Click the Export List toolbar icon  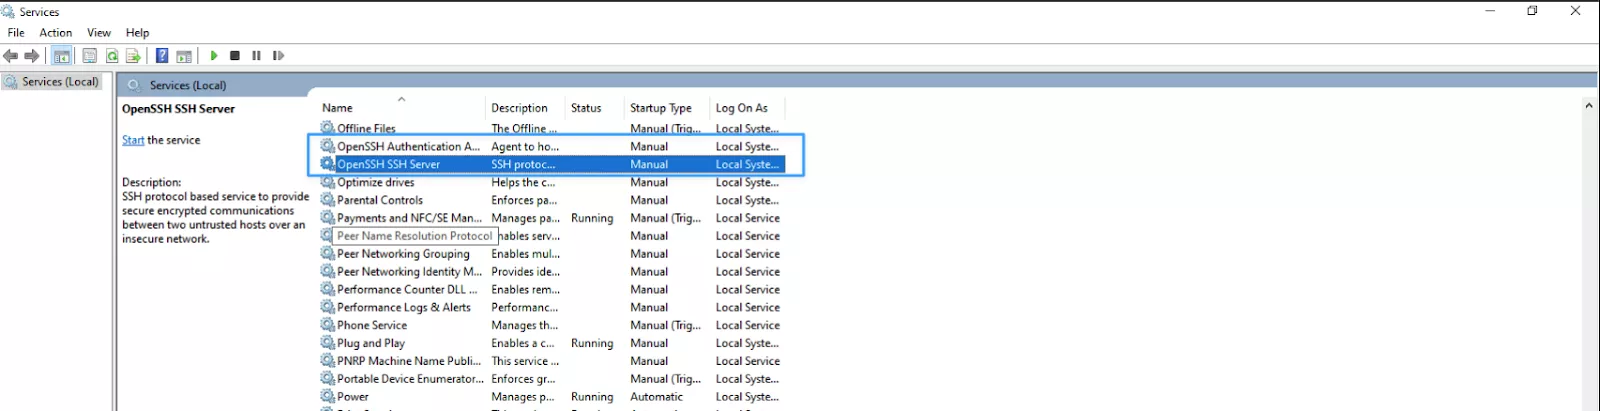(133, 56)
